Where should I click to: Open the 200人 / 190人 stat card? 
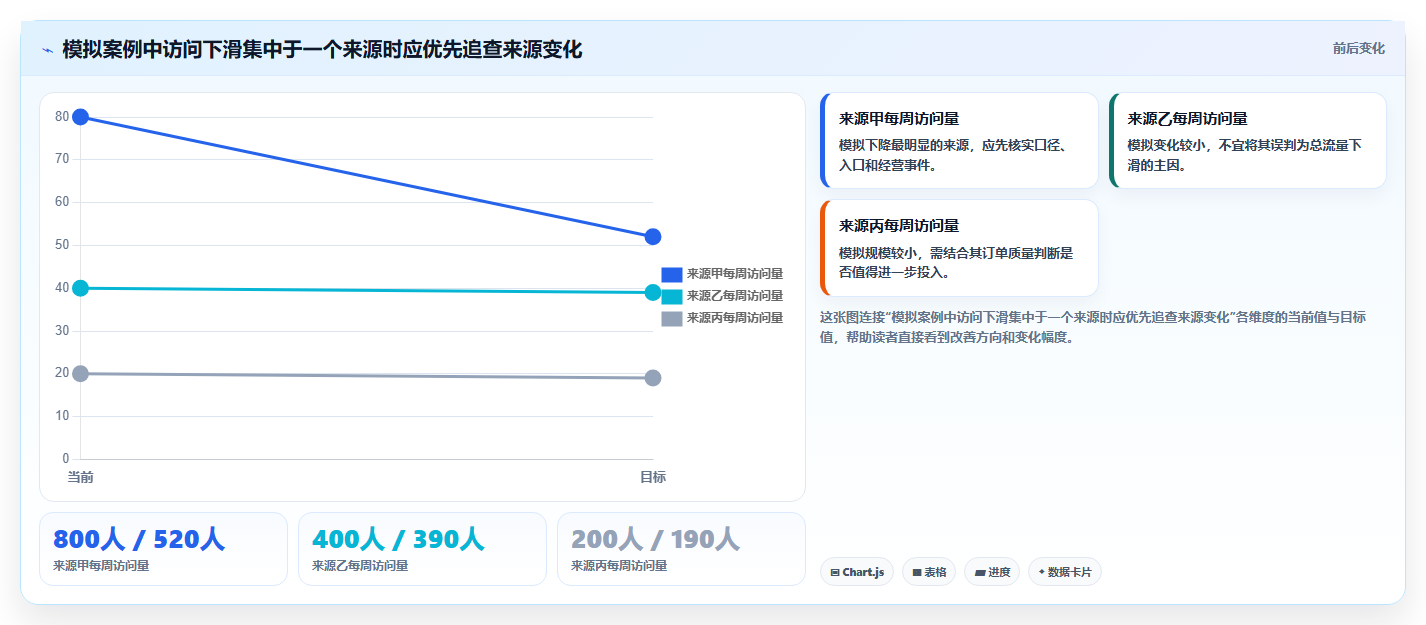(x=681, y=549)
